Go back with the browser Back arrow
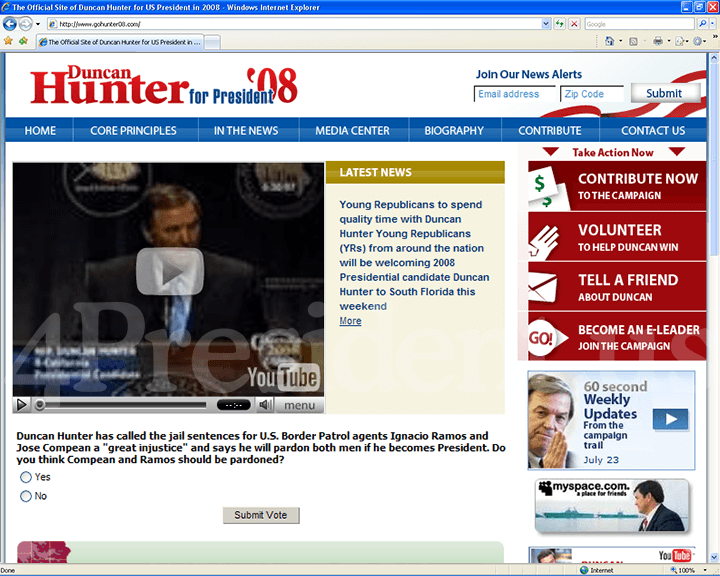Image resolution: width=720 pixels, height=576 pixels. click(x=10, y=23)
